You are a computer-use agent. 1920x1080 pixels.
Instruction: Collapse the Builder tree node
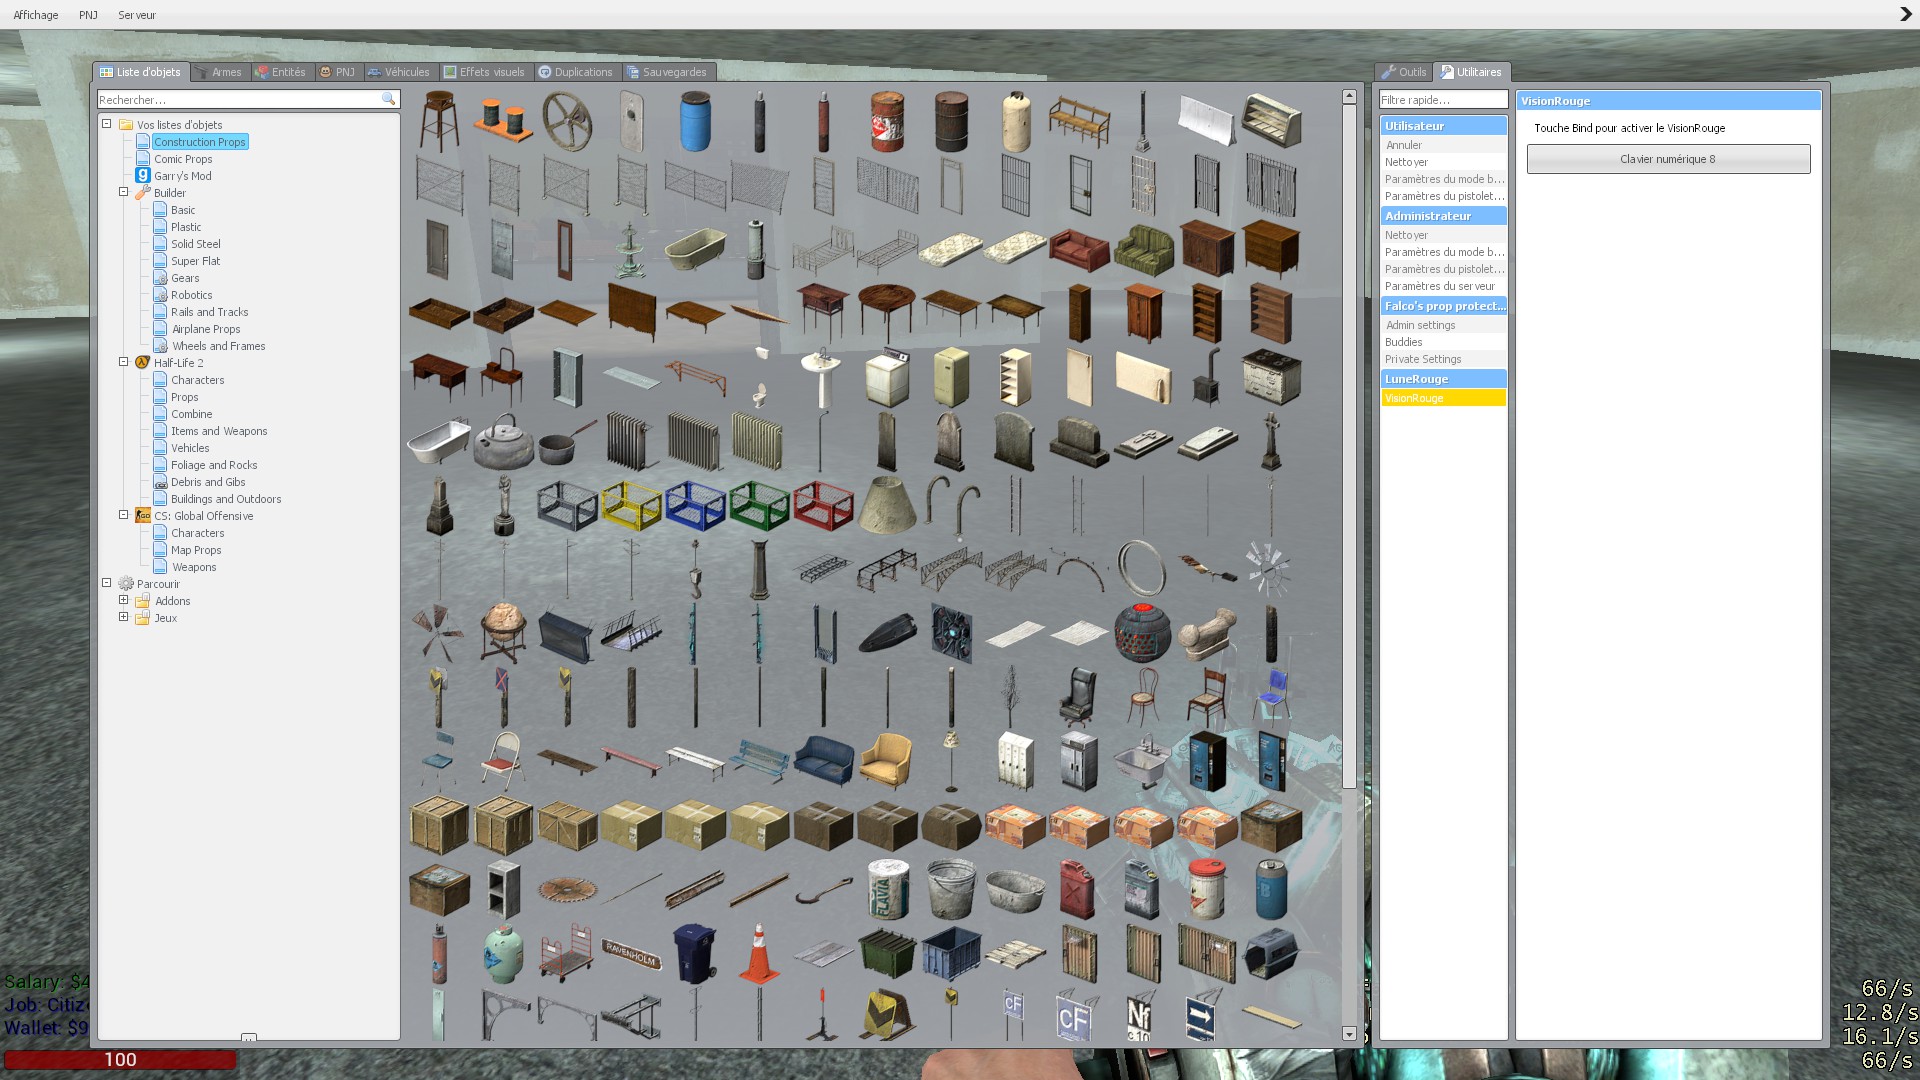pyautogui.click(x=124, y=192)
